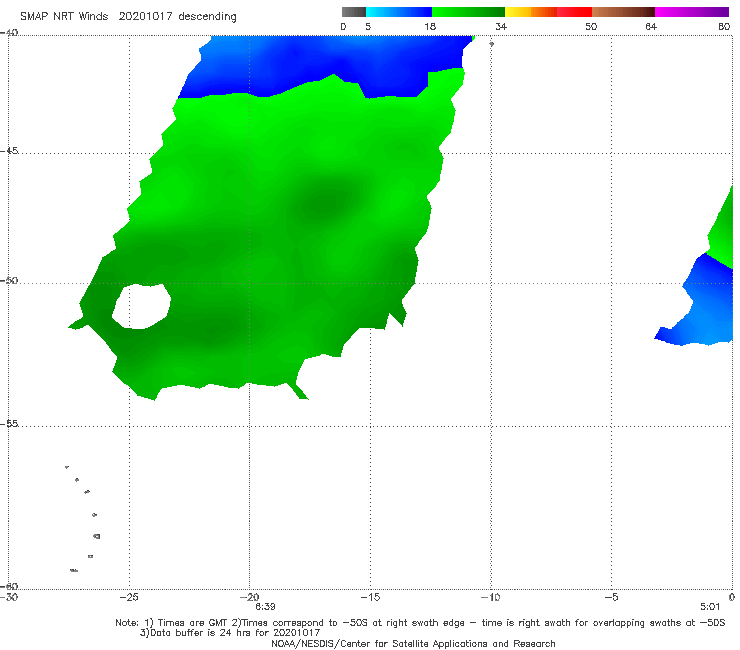The height and width of the screenshot is (650, 740).
Task: Click the color bar label '50'
Action: click(591, 26)
